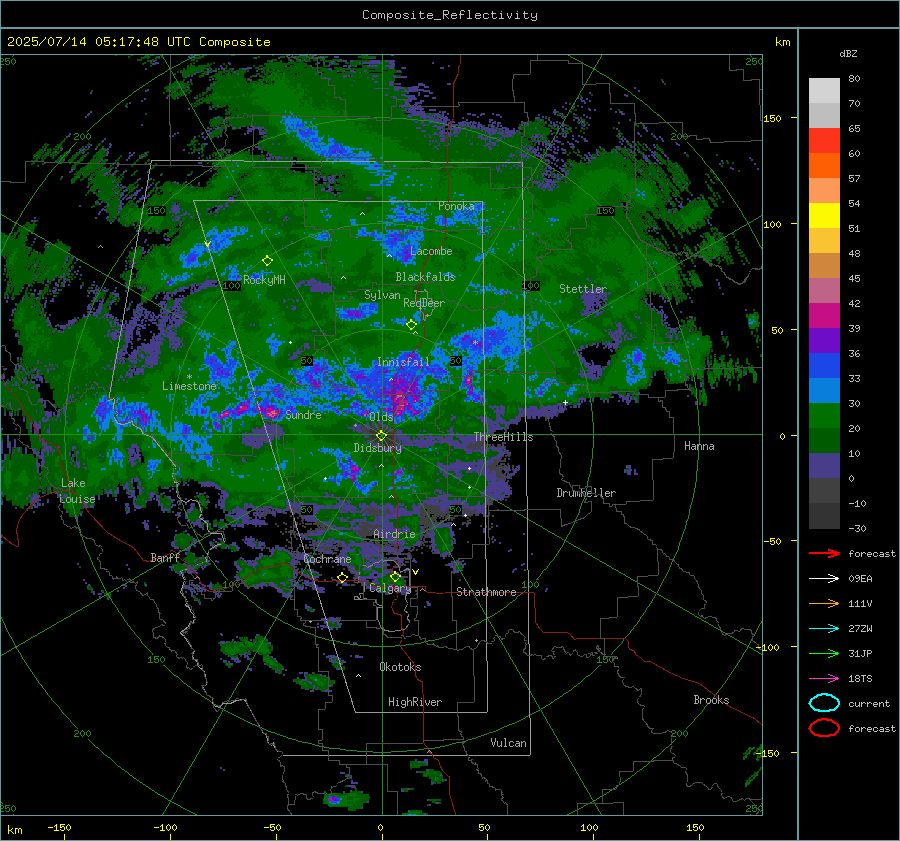Click the orange 111V arrow legend icon
This screenshot has height=841, width=900.
(824, 603)
